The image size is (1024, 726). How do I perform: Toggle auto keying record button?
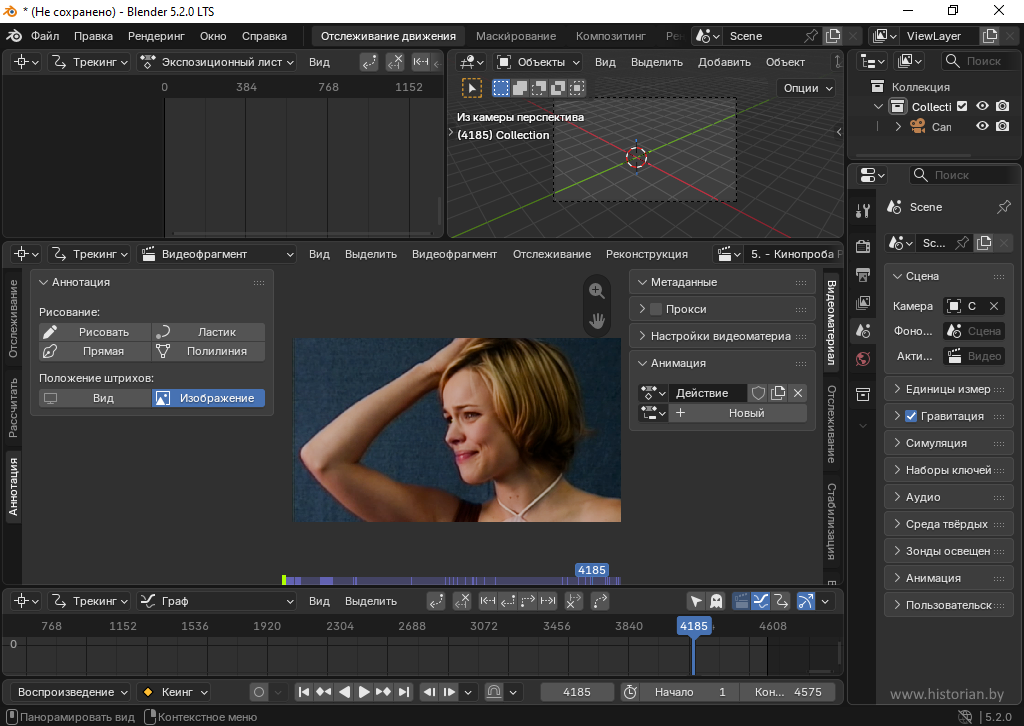pyautogui.click(x=259, y=692)
